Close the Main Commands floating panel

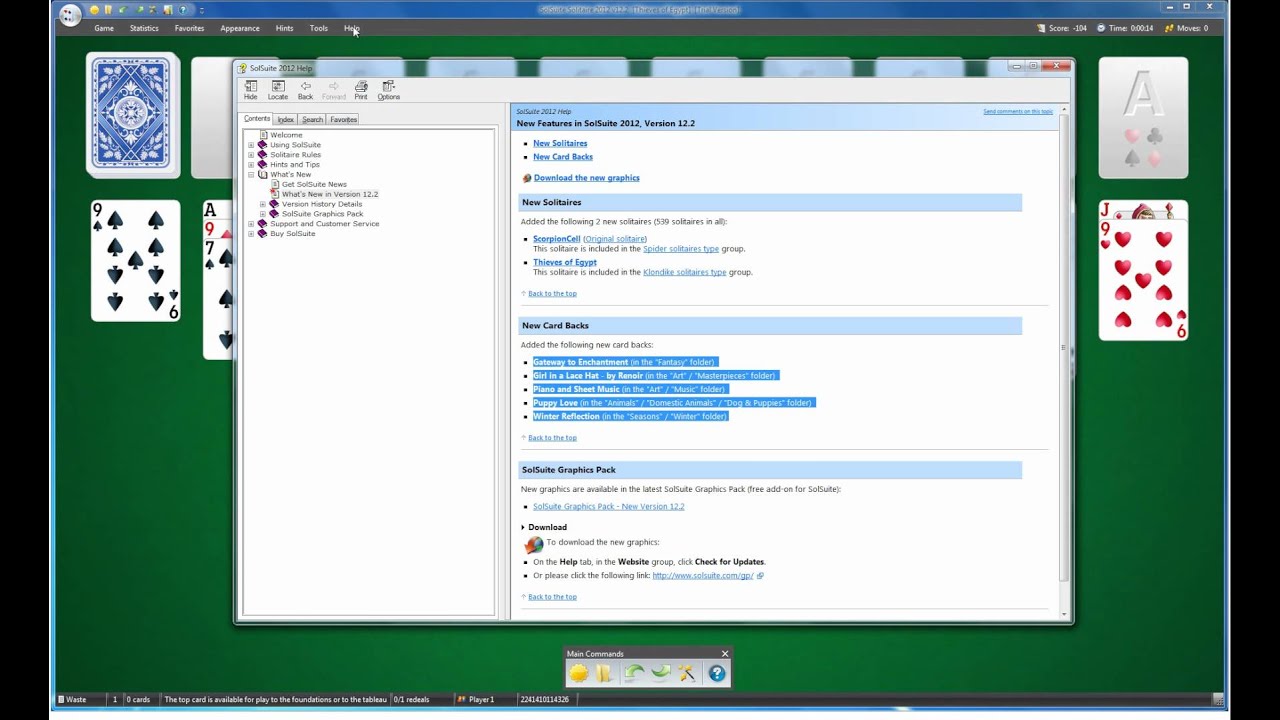pos(725,654)
